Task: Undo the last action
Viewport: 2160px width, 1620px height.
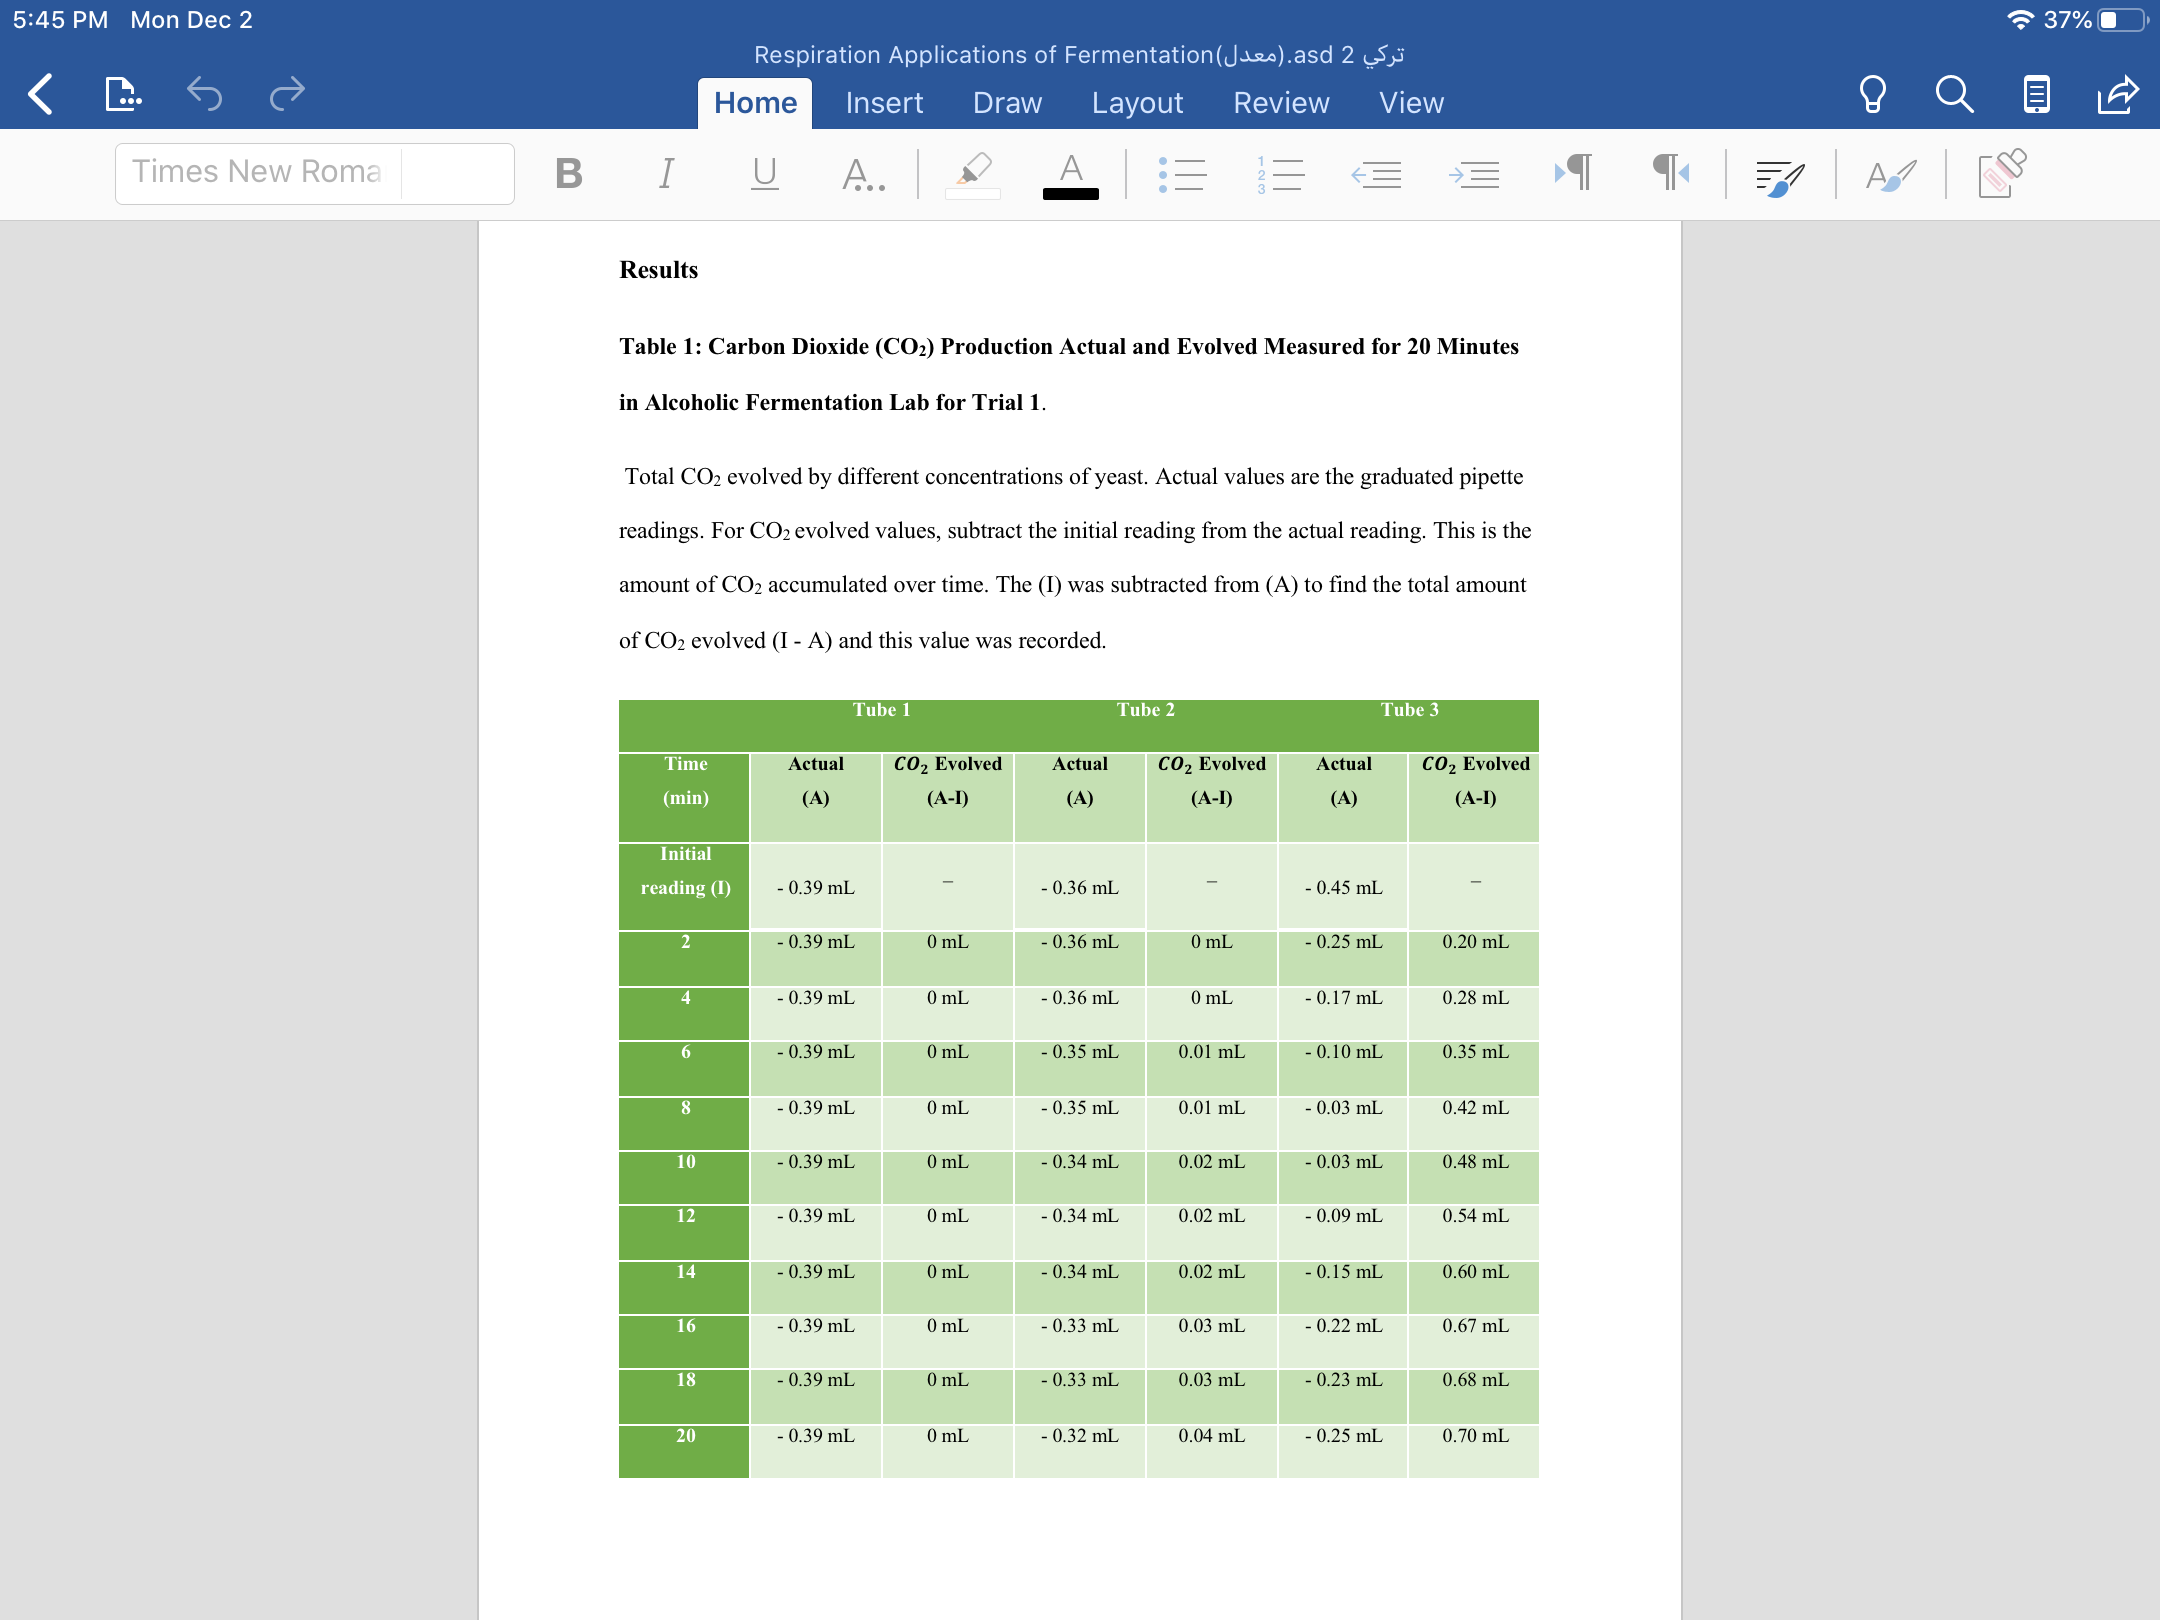Action: pyautogui.click(x=204, y=94)
